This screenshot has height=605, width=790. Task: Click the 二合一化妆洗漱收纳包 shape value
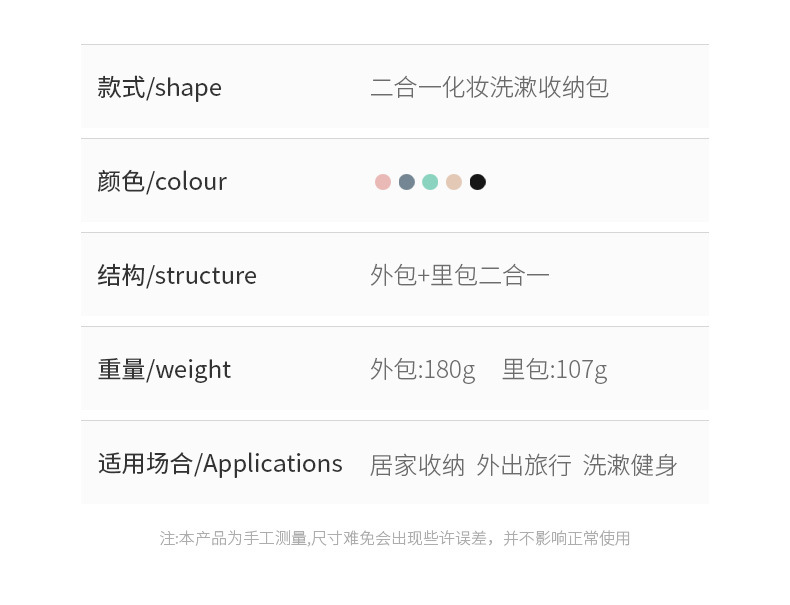tap(489, 88)
